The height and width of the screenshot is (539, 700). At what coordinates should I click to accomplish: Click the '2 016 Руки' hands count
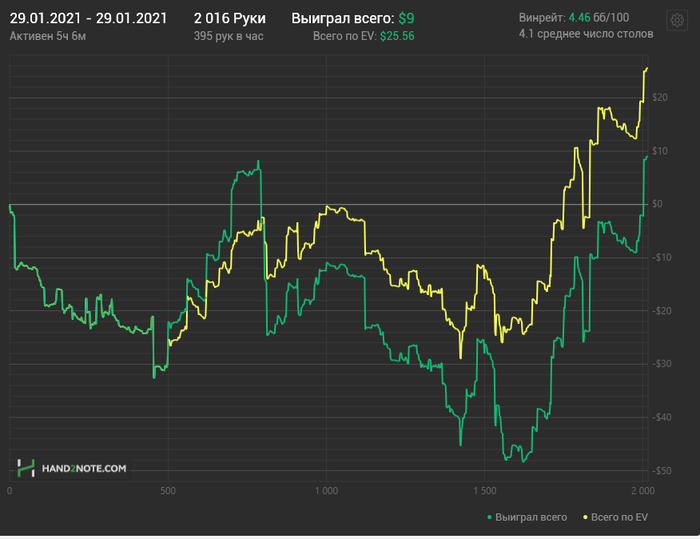click(229, 18)
